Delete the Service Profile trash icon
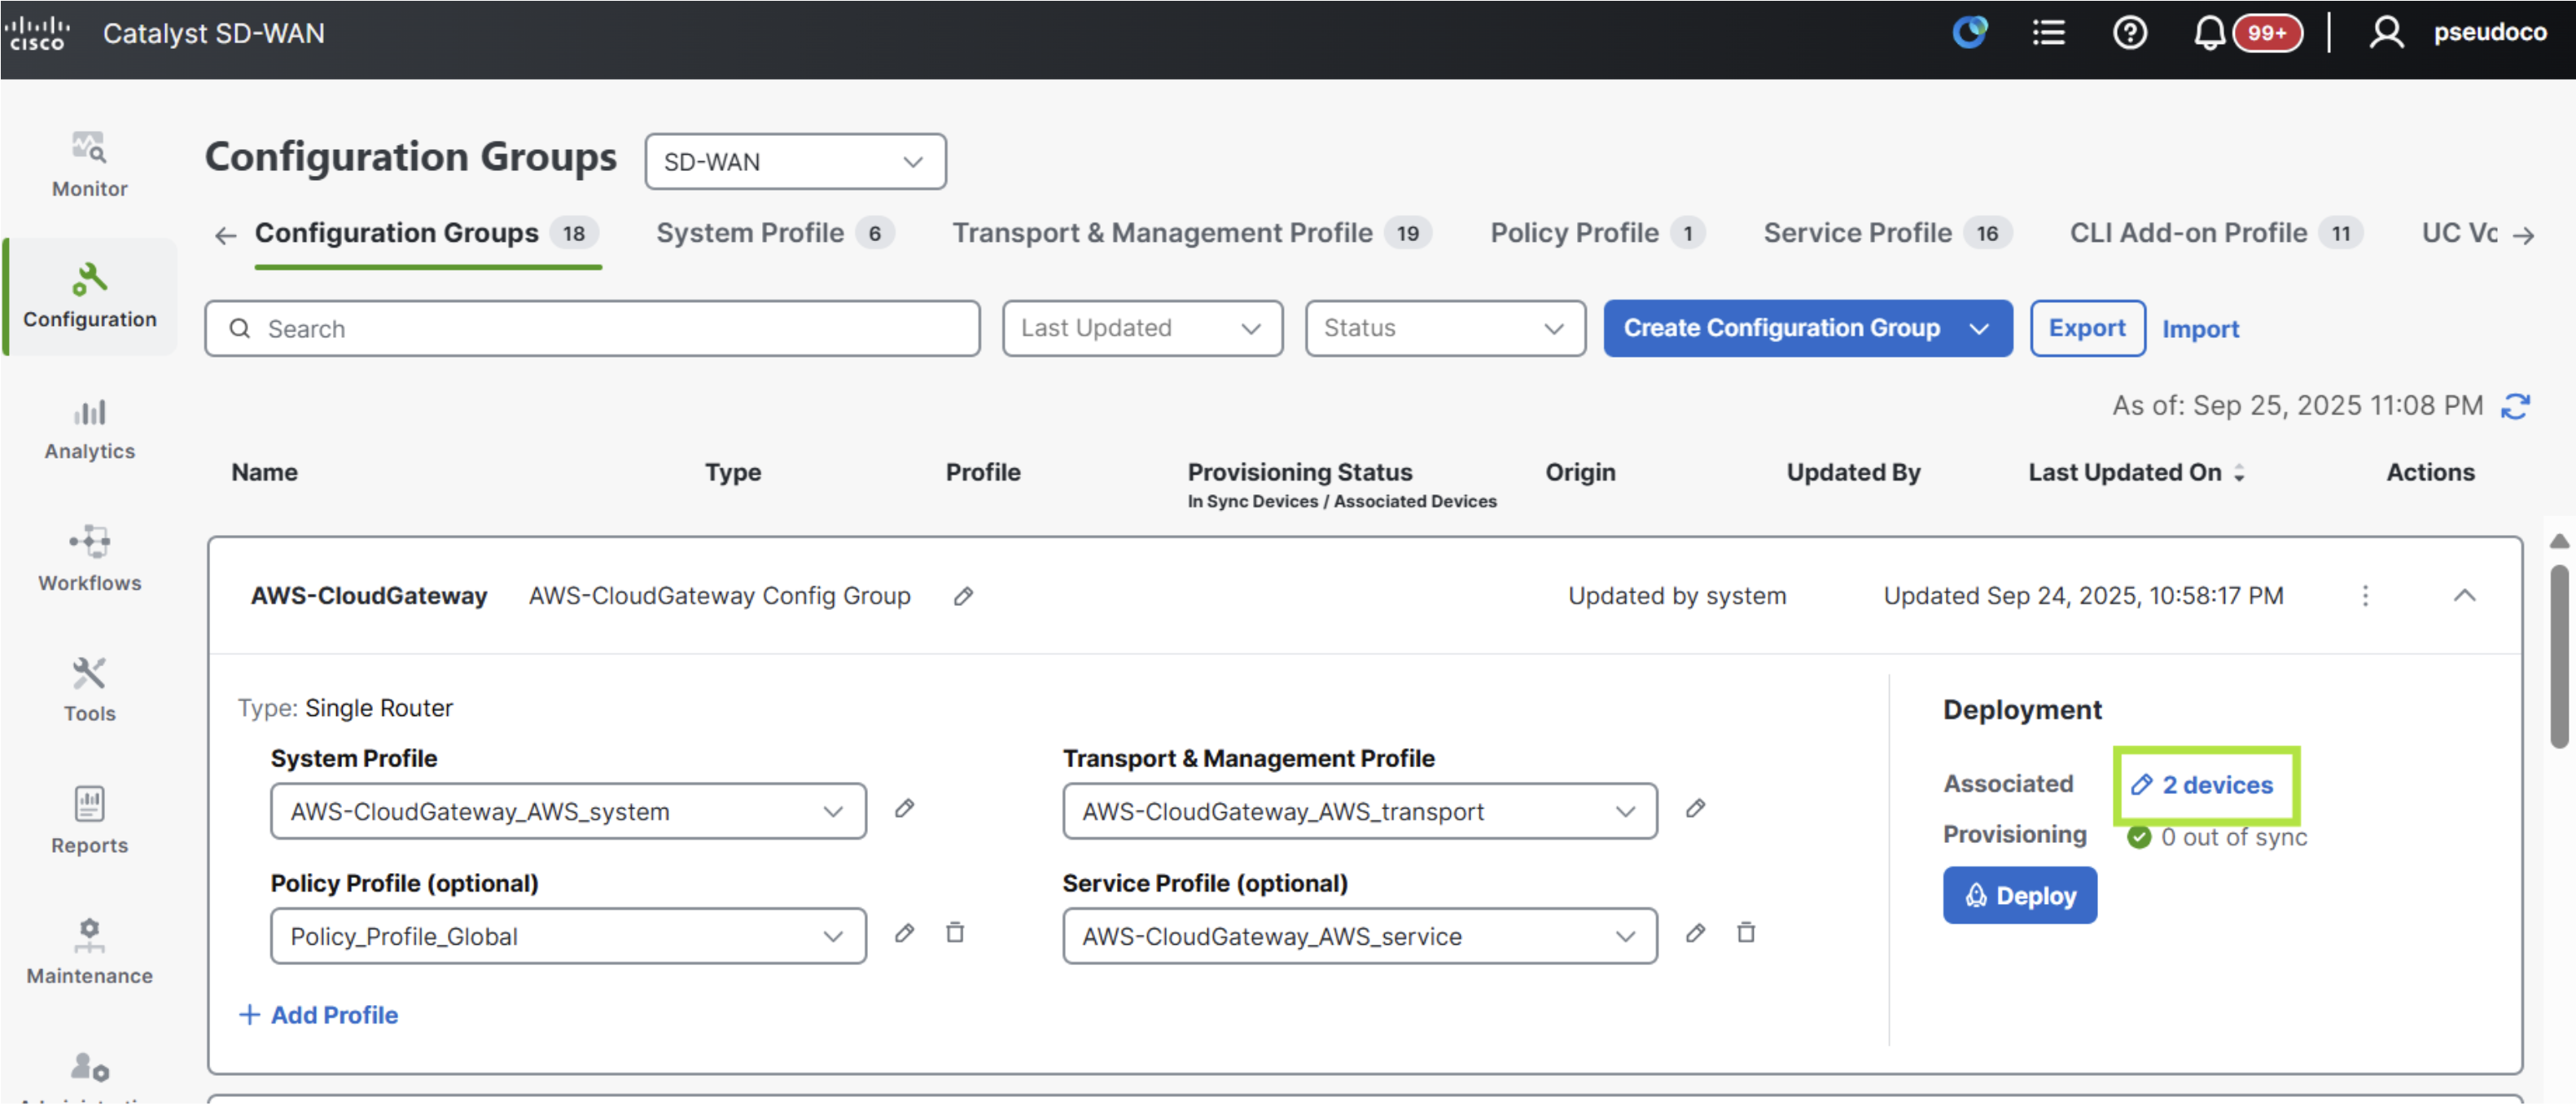The width and height of the screenshot is (2576, 1106). point(1746,933)
